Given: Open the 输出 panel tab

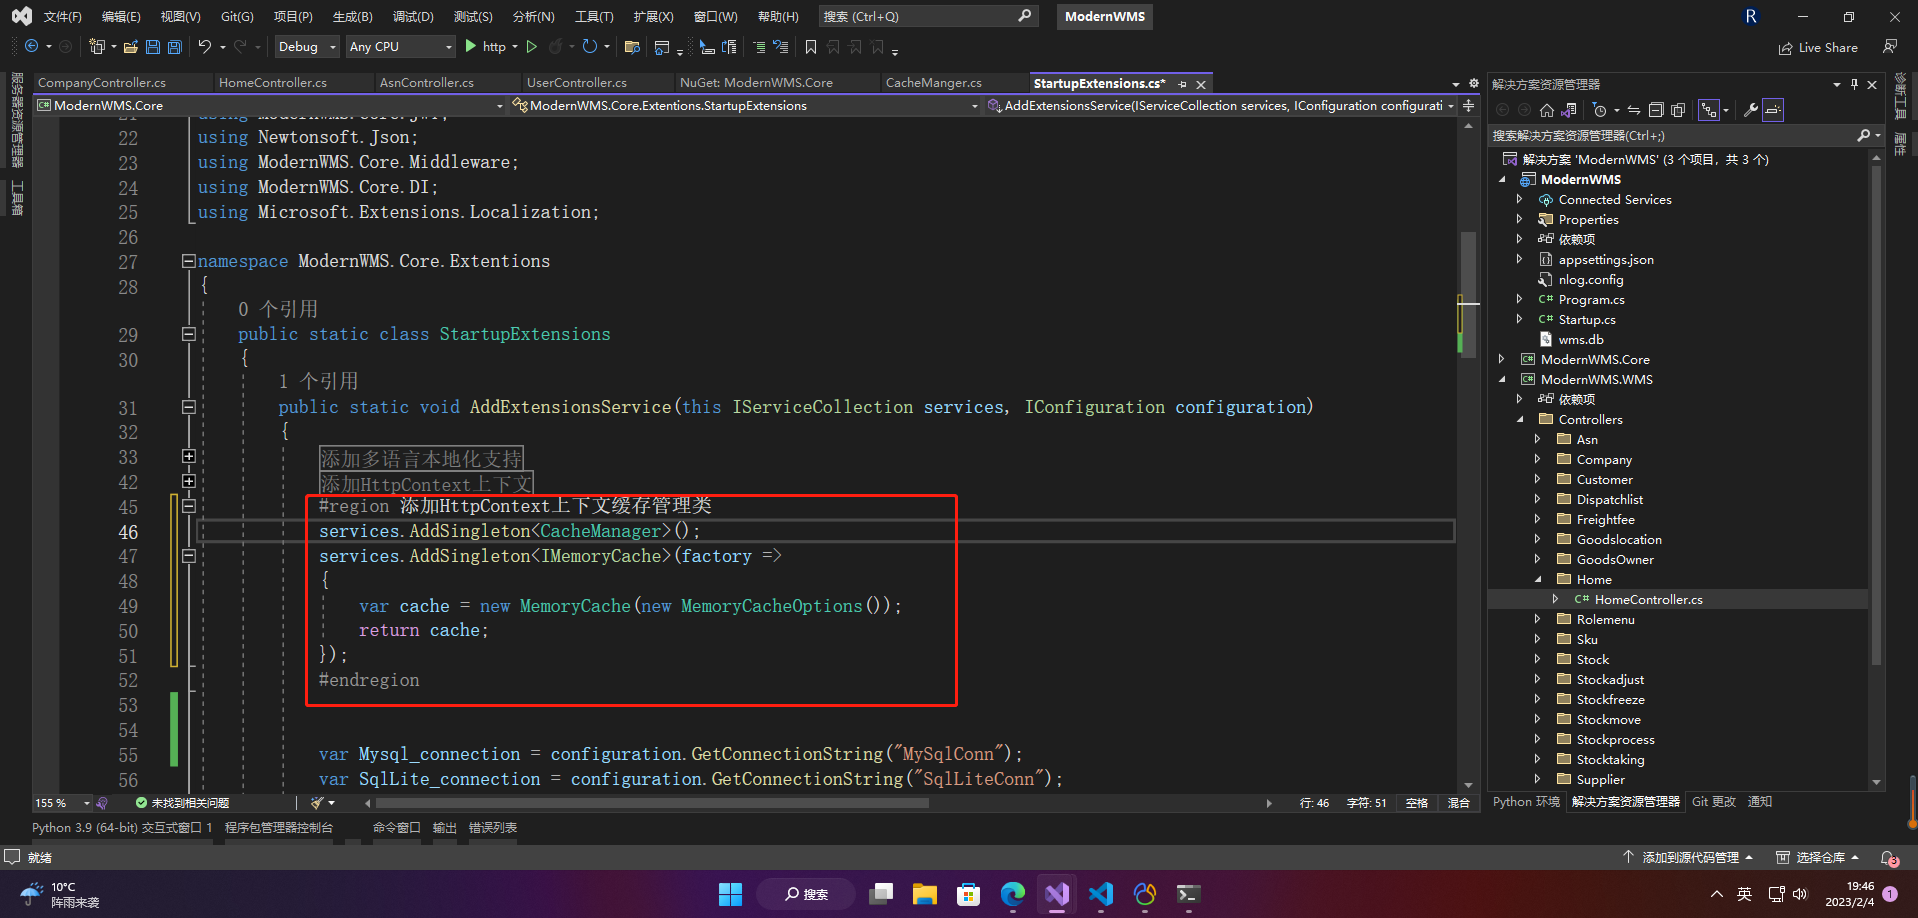Looking at the screenshot, I should pos(445,827).
